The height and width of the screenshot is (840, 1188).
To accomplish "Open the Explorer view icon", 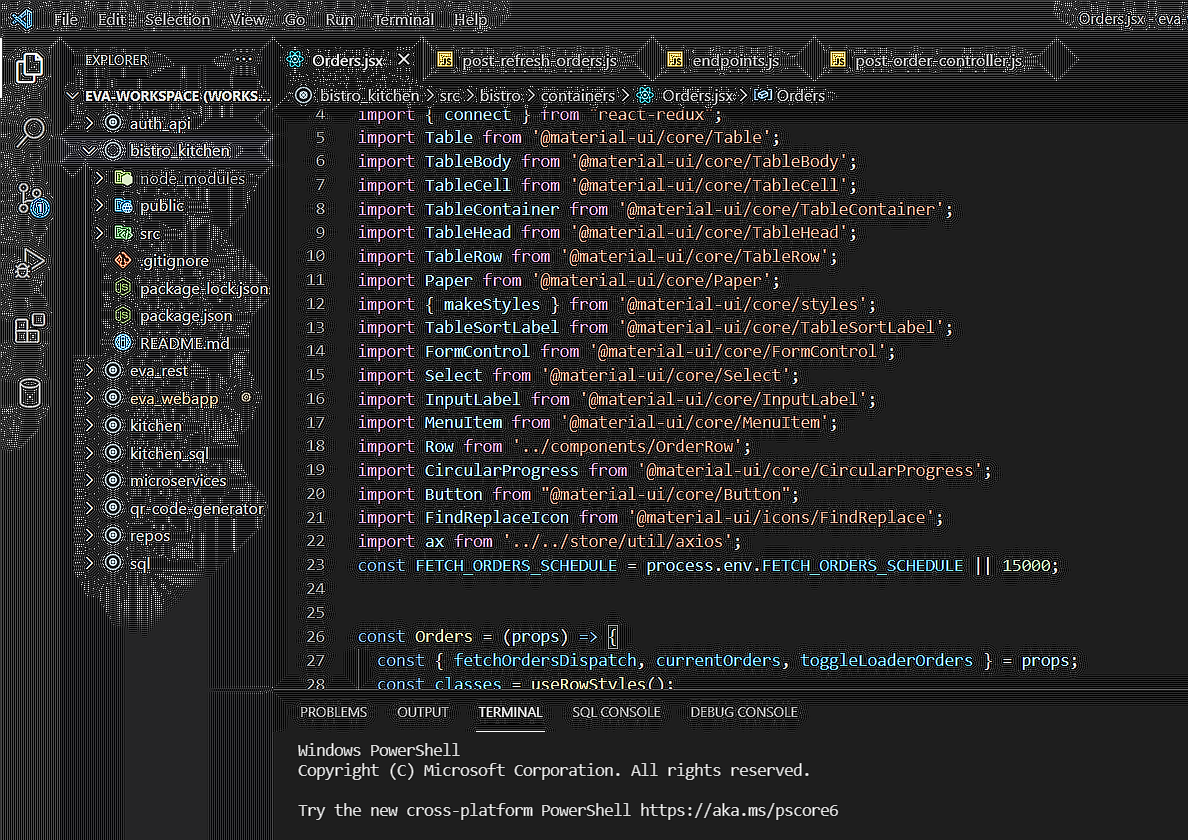I will pyautogui.click(x=29, y=69).
